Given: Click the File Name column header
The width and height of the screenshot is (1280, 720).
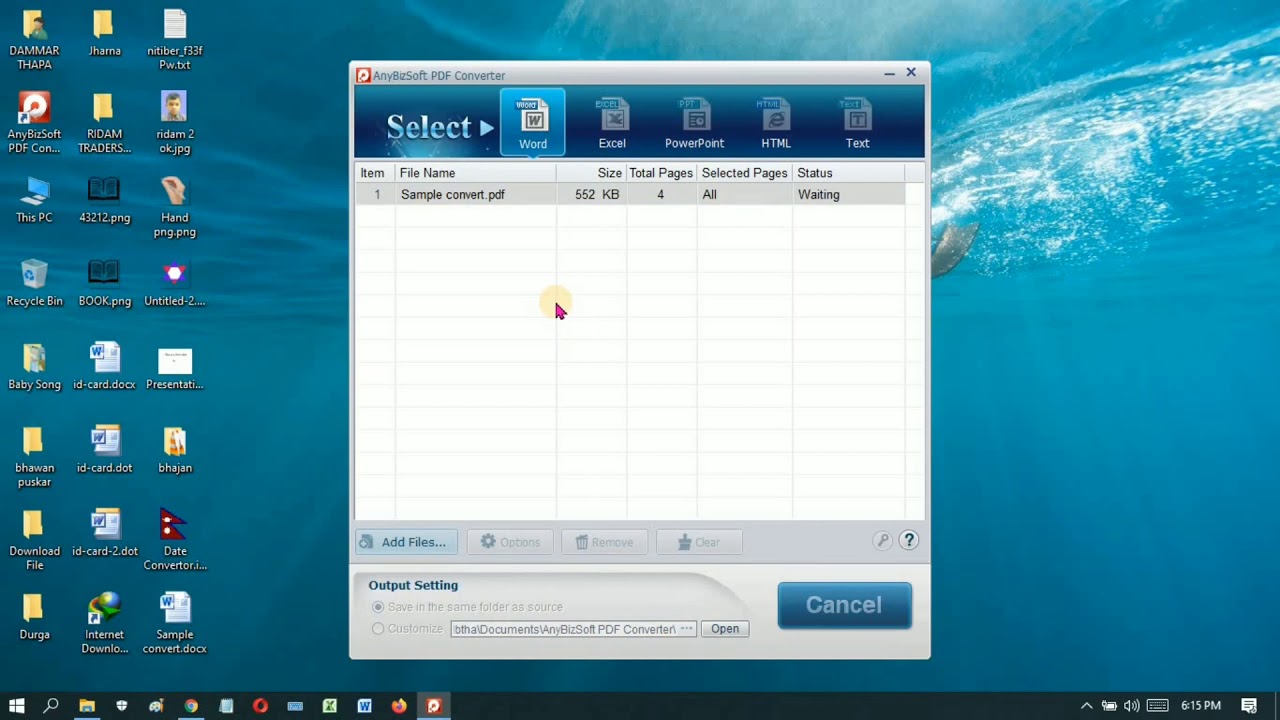Looking at the screenshot, I should (x=476, y=173).
